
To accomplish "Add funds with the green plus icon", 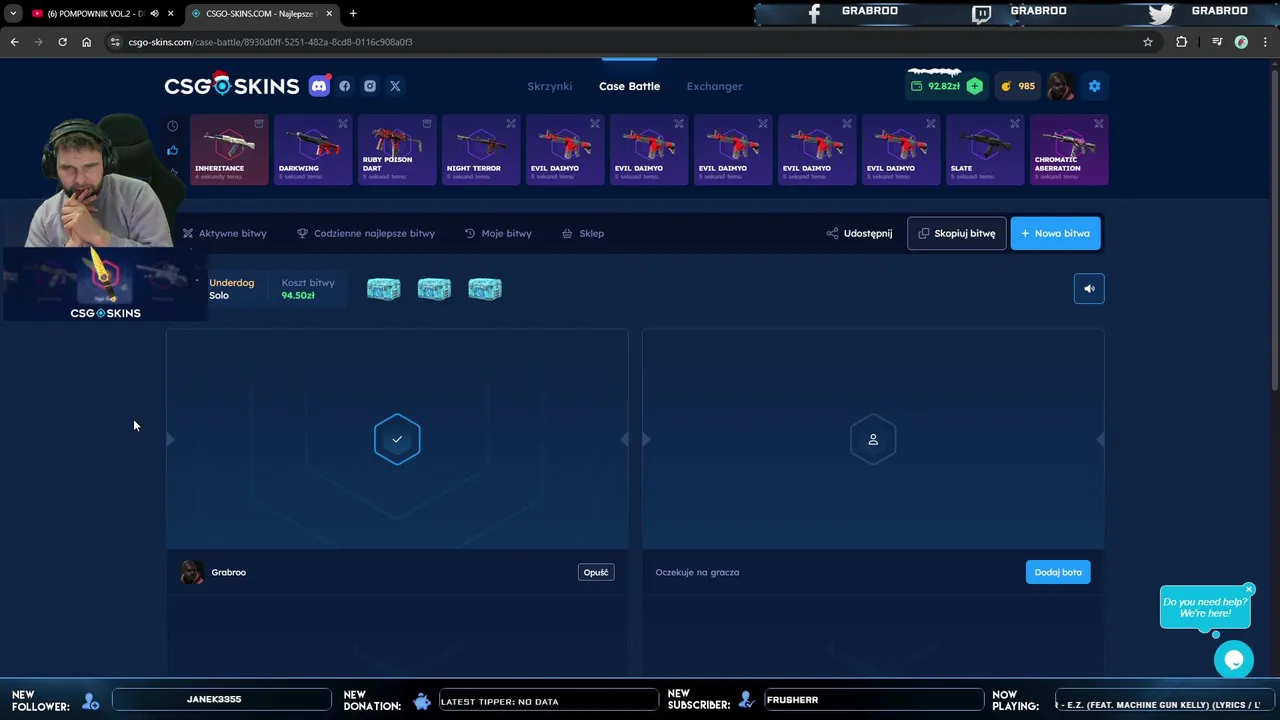I will pyautogui.click(x=974, y=86).
